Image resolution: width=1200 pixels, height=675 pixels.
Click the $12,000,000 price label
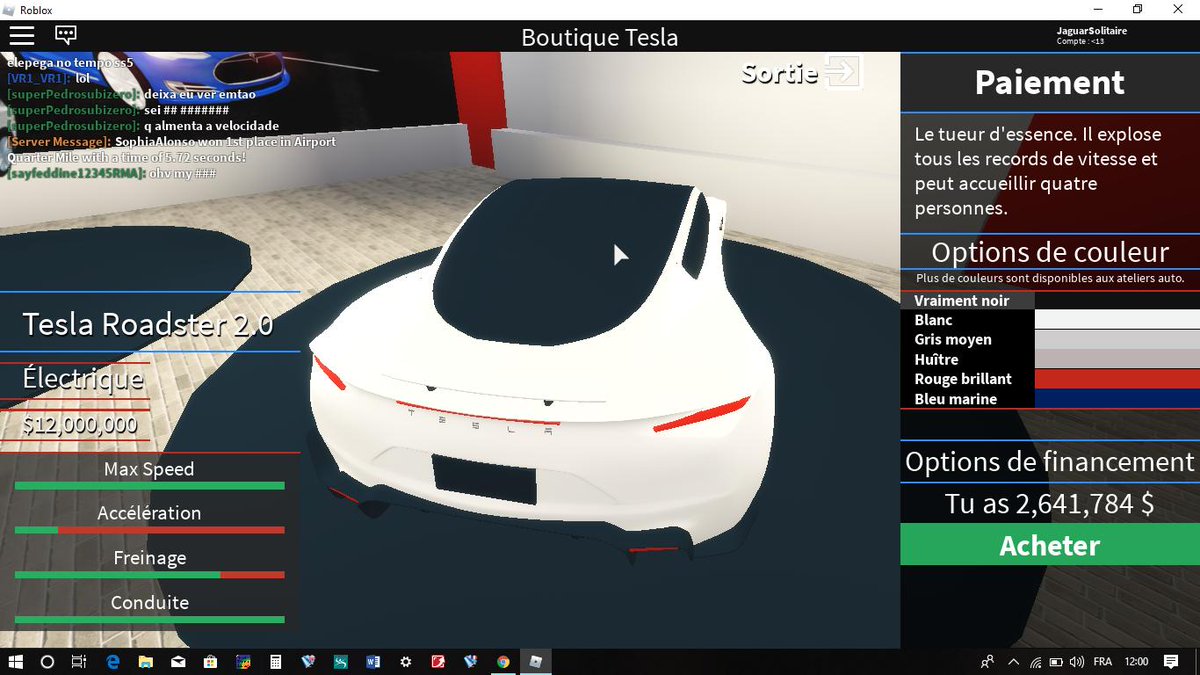tap(79, 425)
